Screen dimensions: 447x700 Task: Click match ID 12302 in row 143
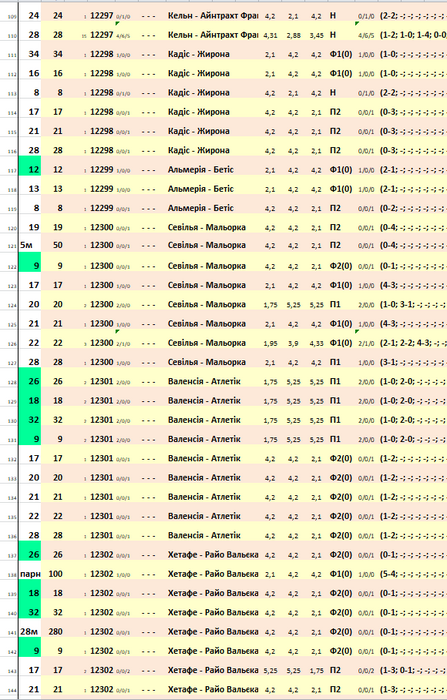point(102,670)
